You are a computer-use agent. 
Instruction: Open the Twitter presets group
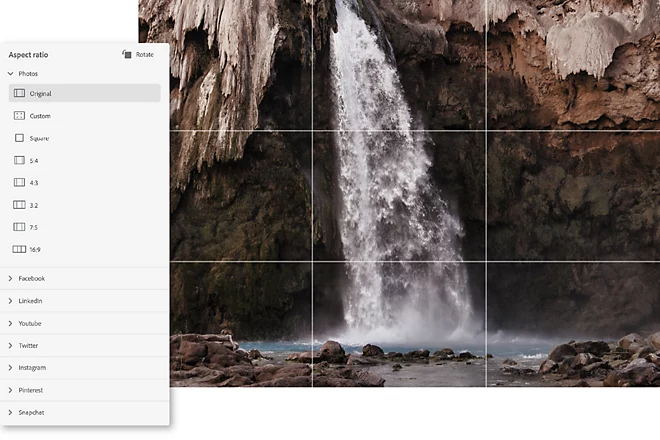(x=84, y=345)
